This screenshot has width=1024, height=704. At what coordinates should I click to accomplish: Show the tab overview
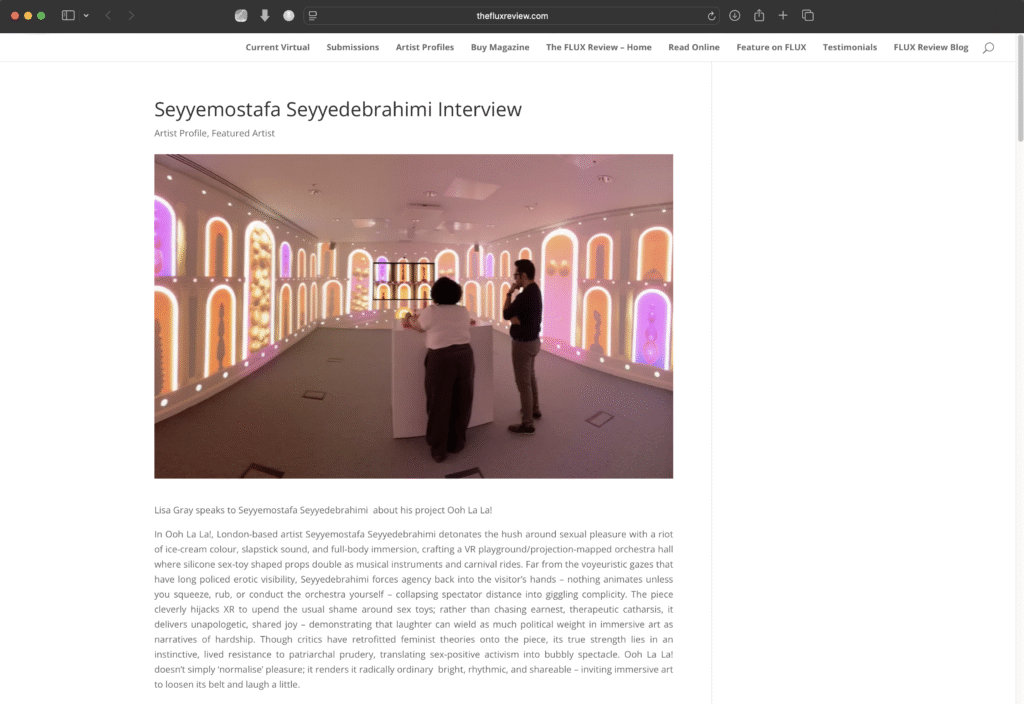[808, 16]
